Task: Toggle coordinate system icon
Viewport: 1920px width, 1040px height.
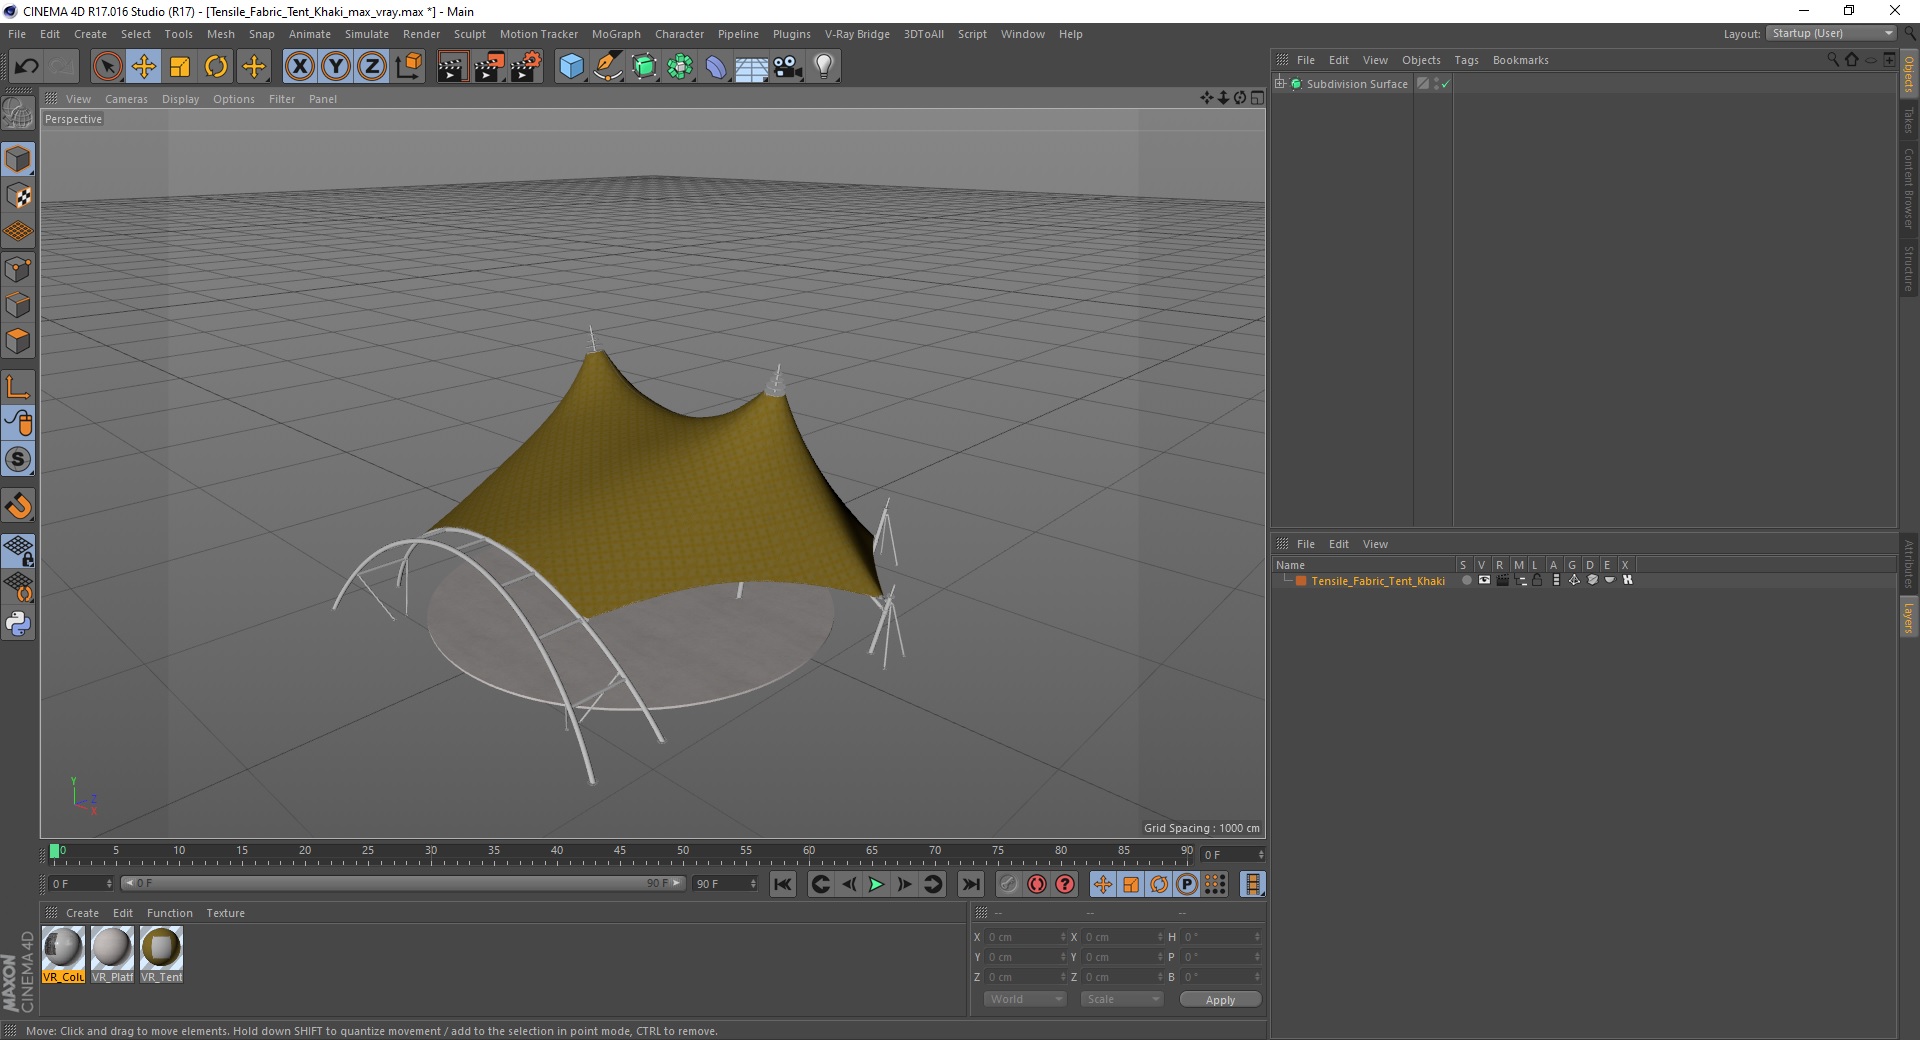Action: click(x=408, y=67)
